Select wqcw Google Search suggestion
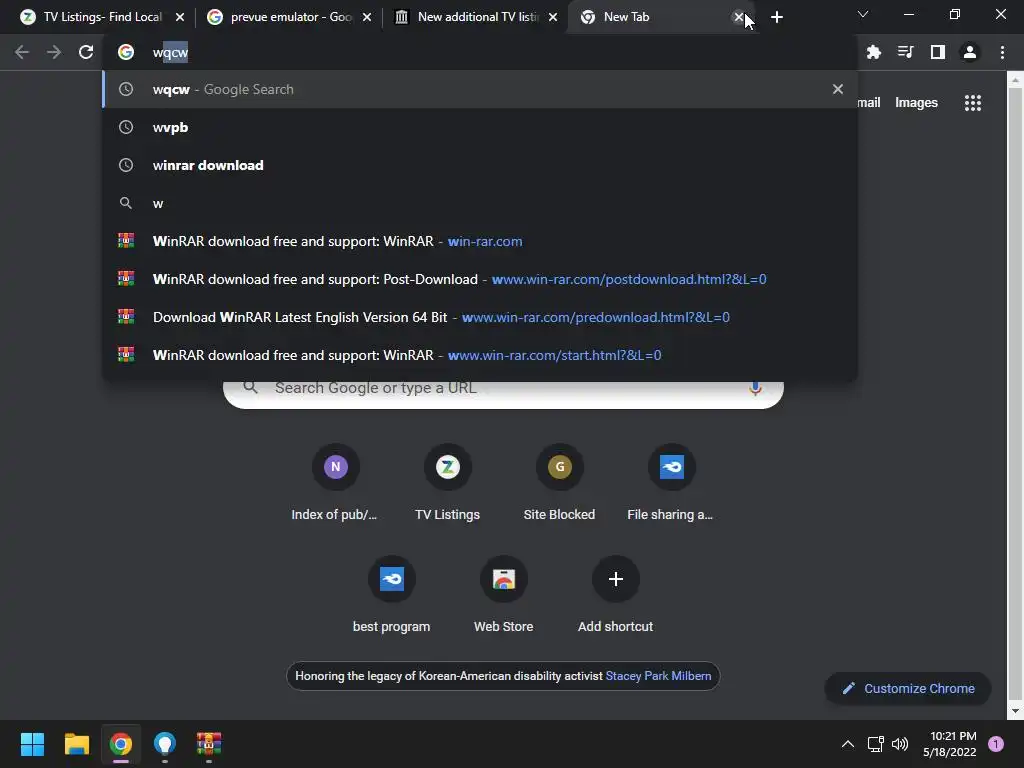1024x768 pixels. (x=480, y=89)
